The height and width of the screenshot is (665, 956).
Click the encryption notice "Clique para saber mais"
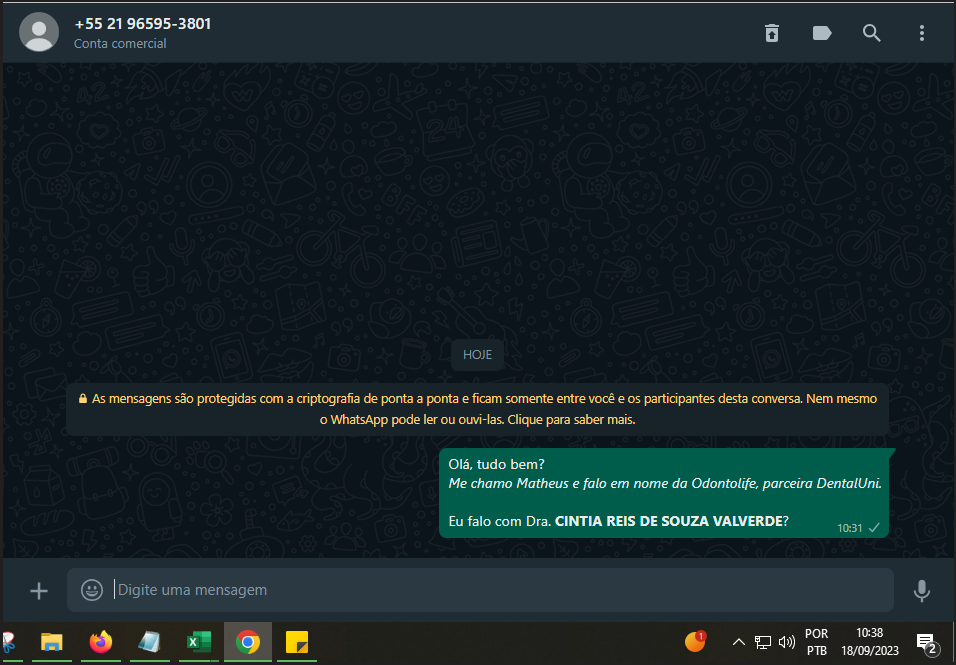tap(571, 419)
